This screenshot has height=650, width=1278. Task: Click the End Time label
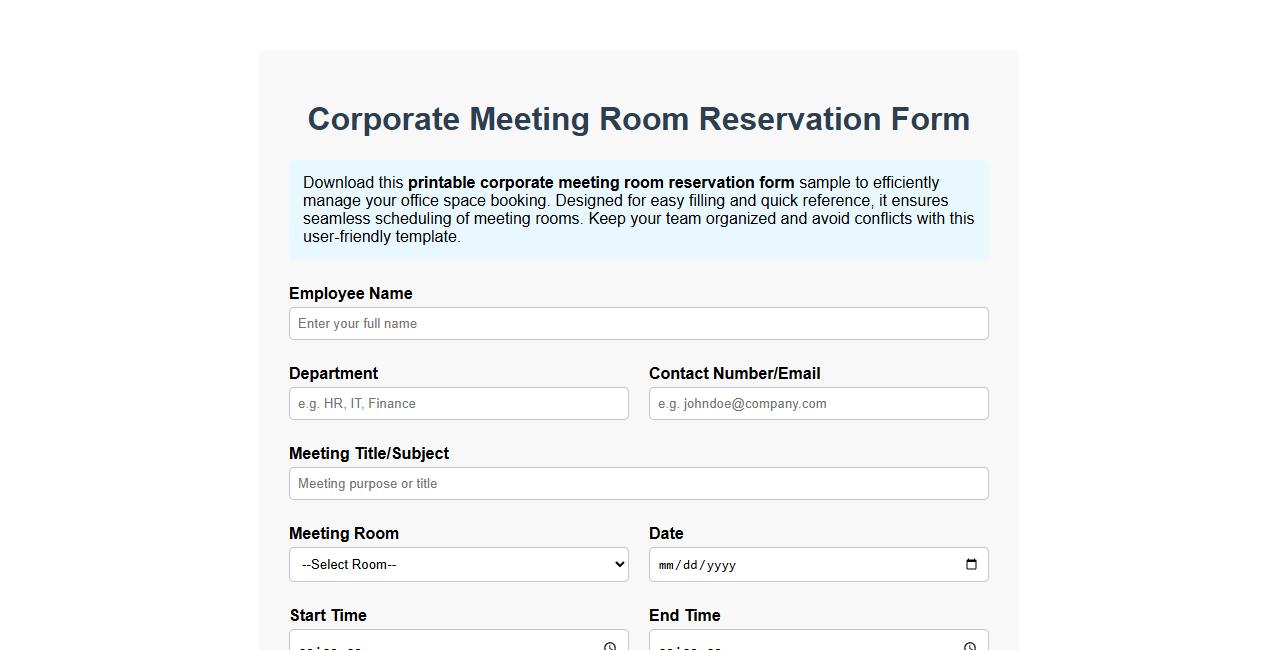(x=685, y=615)
